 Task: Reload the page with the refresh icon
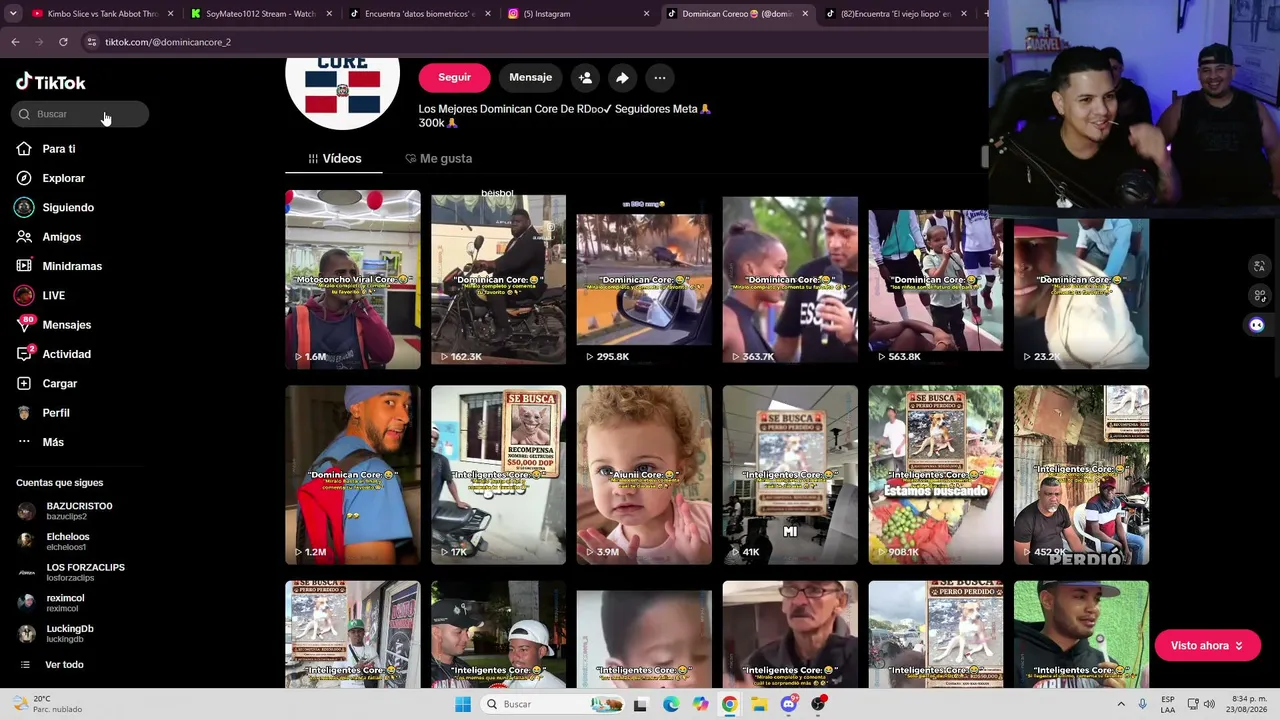[x=63, y=42]
